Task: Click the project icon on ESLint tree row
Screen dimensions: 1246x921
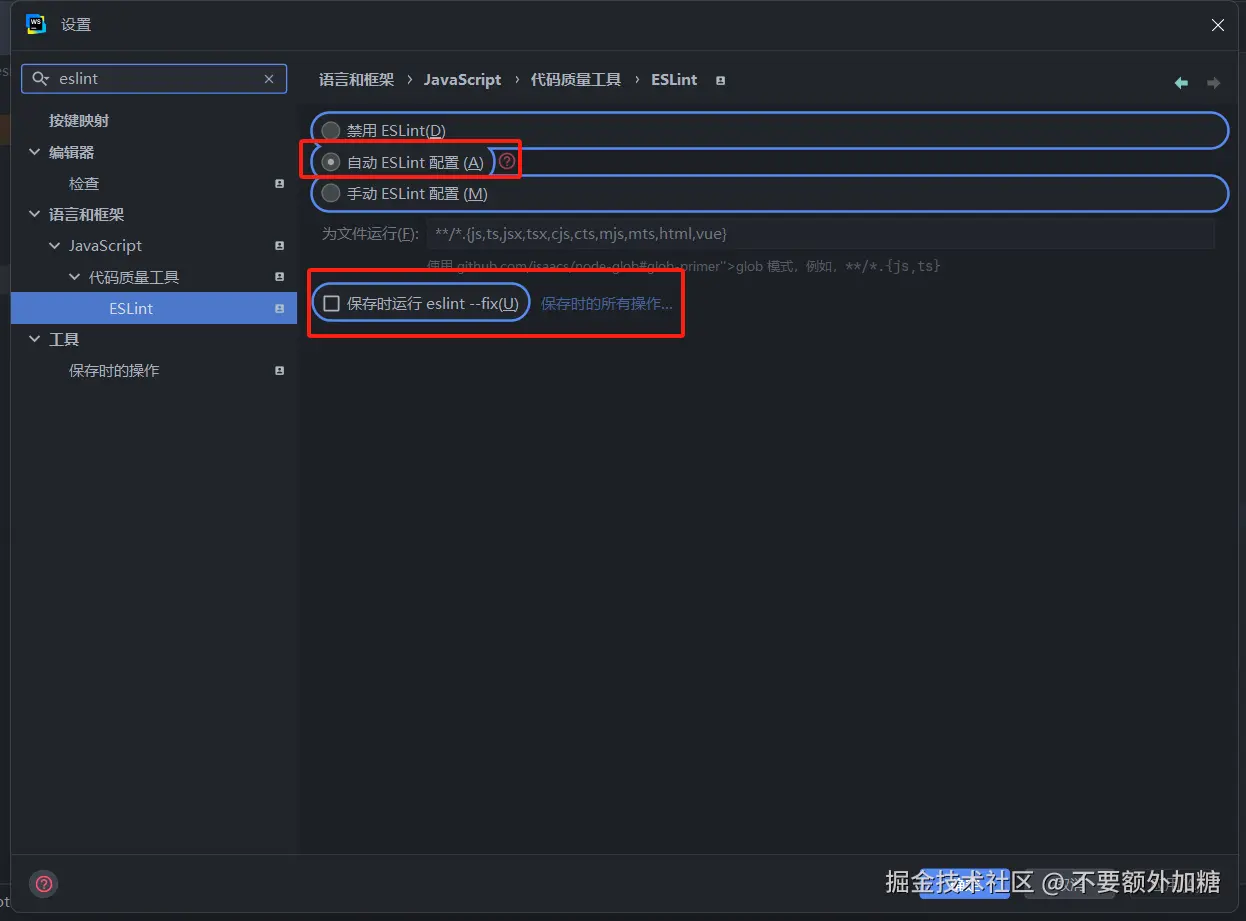Action: click(280, 309)
